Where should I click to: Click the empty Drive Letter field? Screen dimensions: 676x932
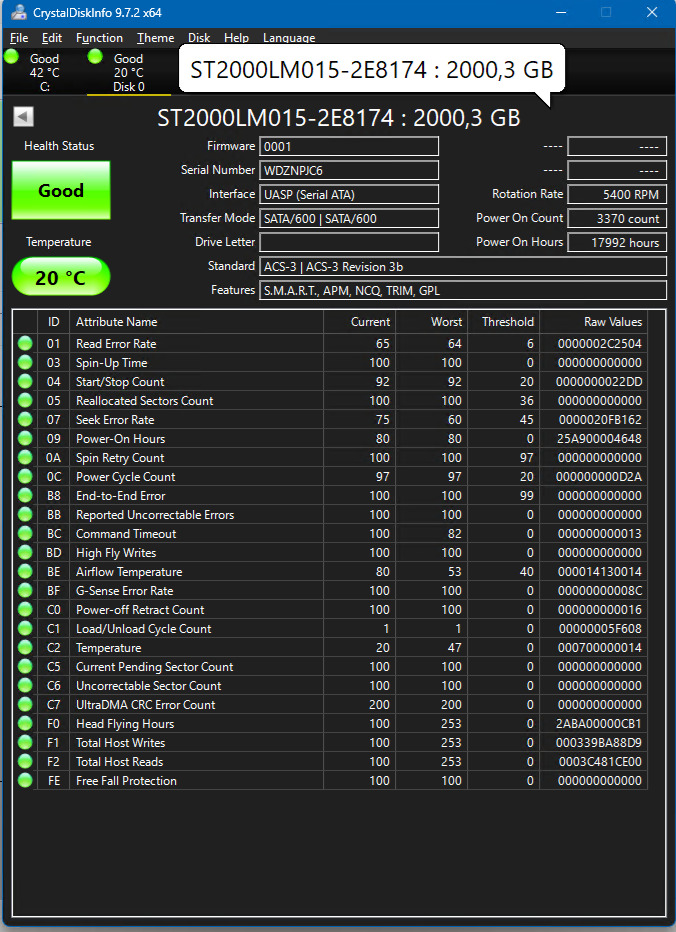[x=349, y=242]
